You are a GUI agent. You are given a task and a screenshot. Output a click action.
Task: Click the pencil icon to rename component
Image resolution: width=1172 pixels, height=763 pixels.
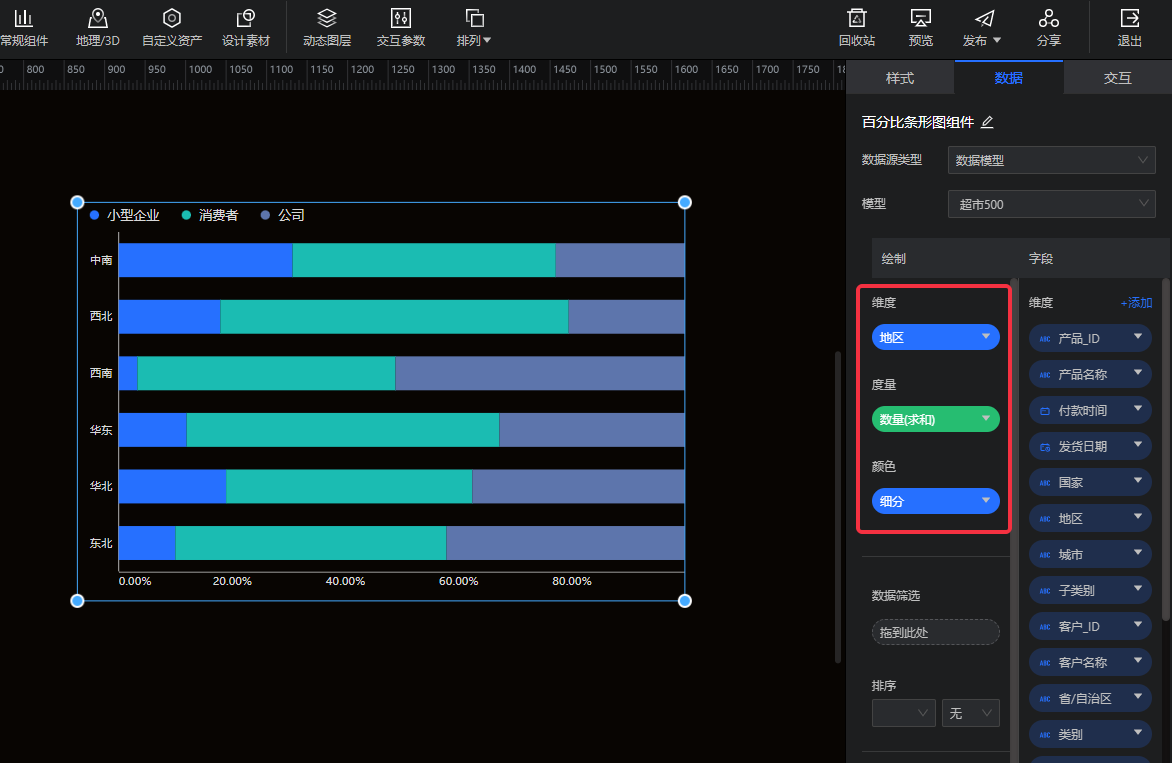point(987,122)
